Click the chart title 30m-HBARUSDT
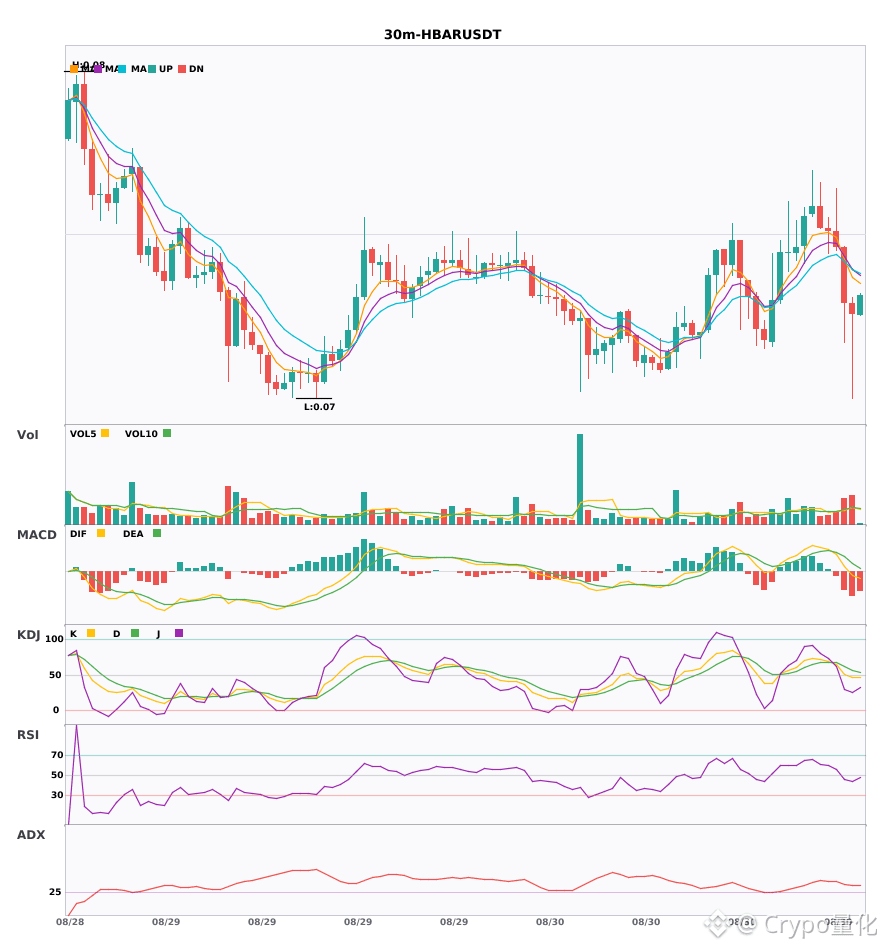The width and height of the screenshot is (885, 950). (443, 35)
